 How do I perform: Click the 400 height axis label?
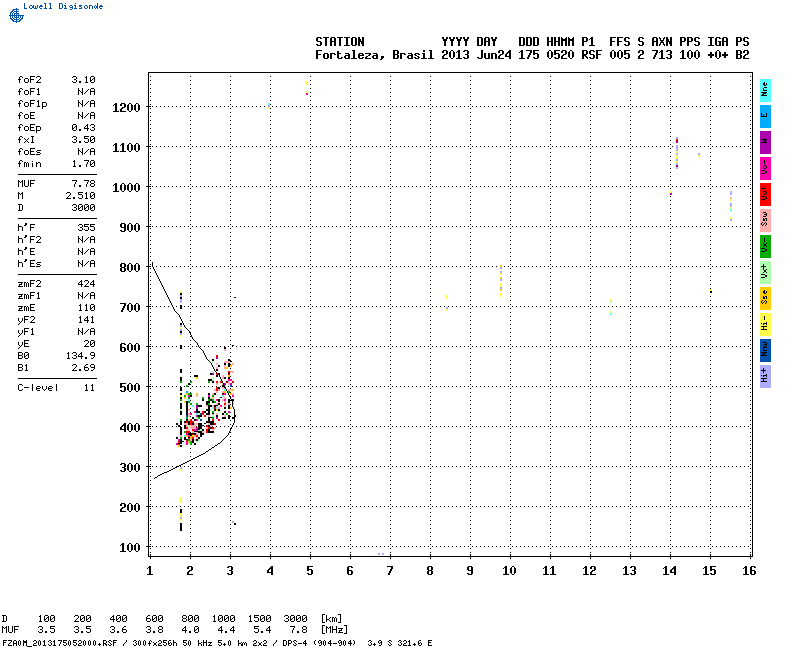(x=130, y=428)
